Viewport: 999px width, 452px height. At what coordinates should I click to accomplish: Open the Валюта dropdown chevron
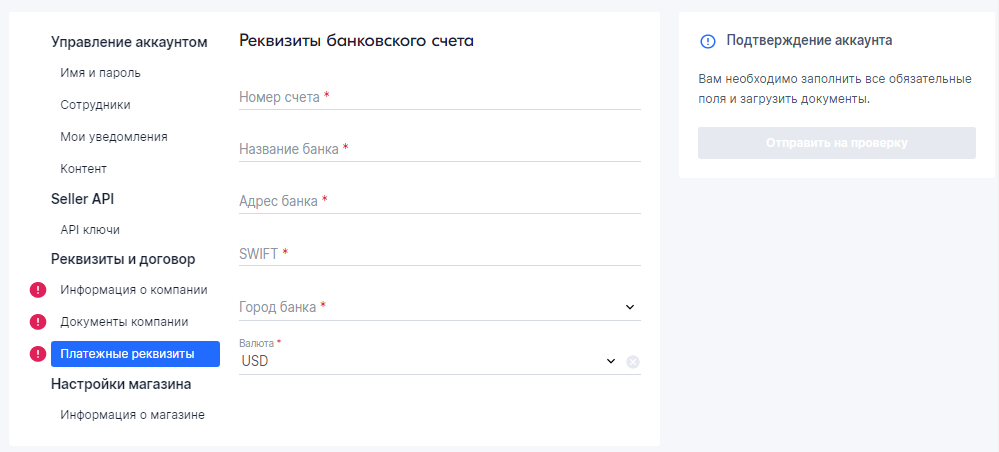click(x=610, y=361)
